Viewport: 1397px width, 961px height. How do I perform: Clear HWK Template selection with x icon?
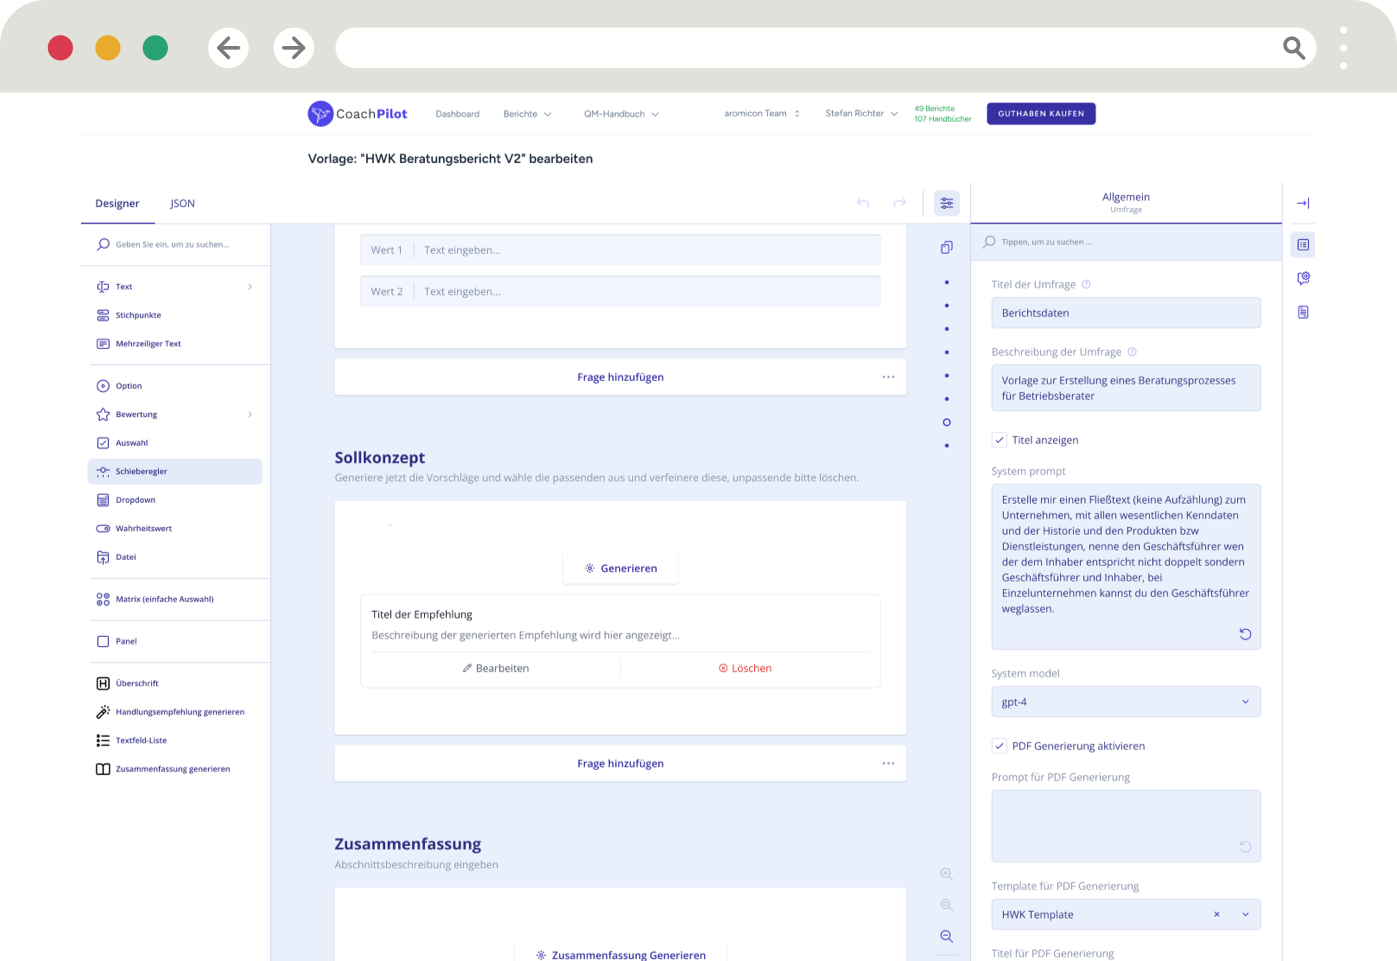pyautogui.click(x=1217, y=914)
